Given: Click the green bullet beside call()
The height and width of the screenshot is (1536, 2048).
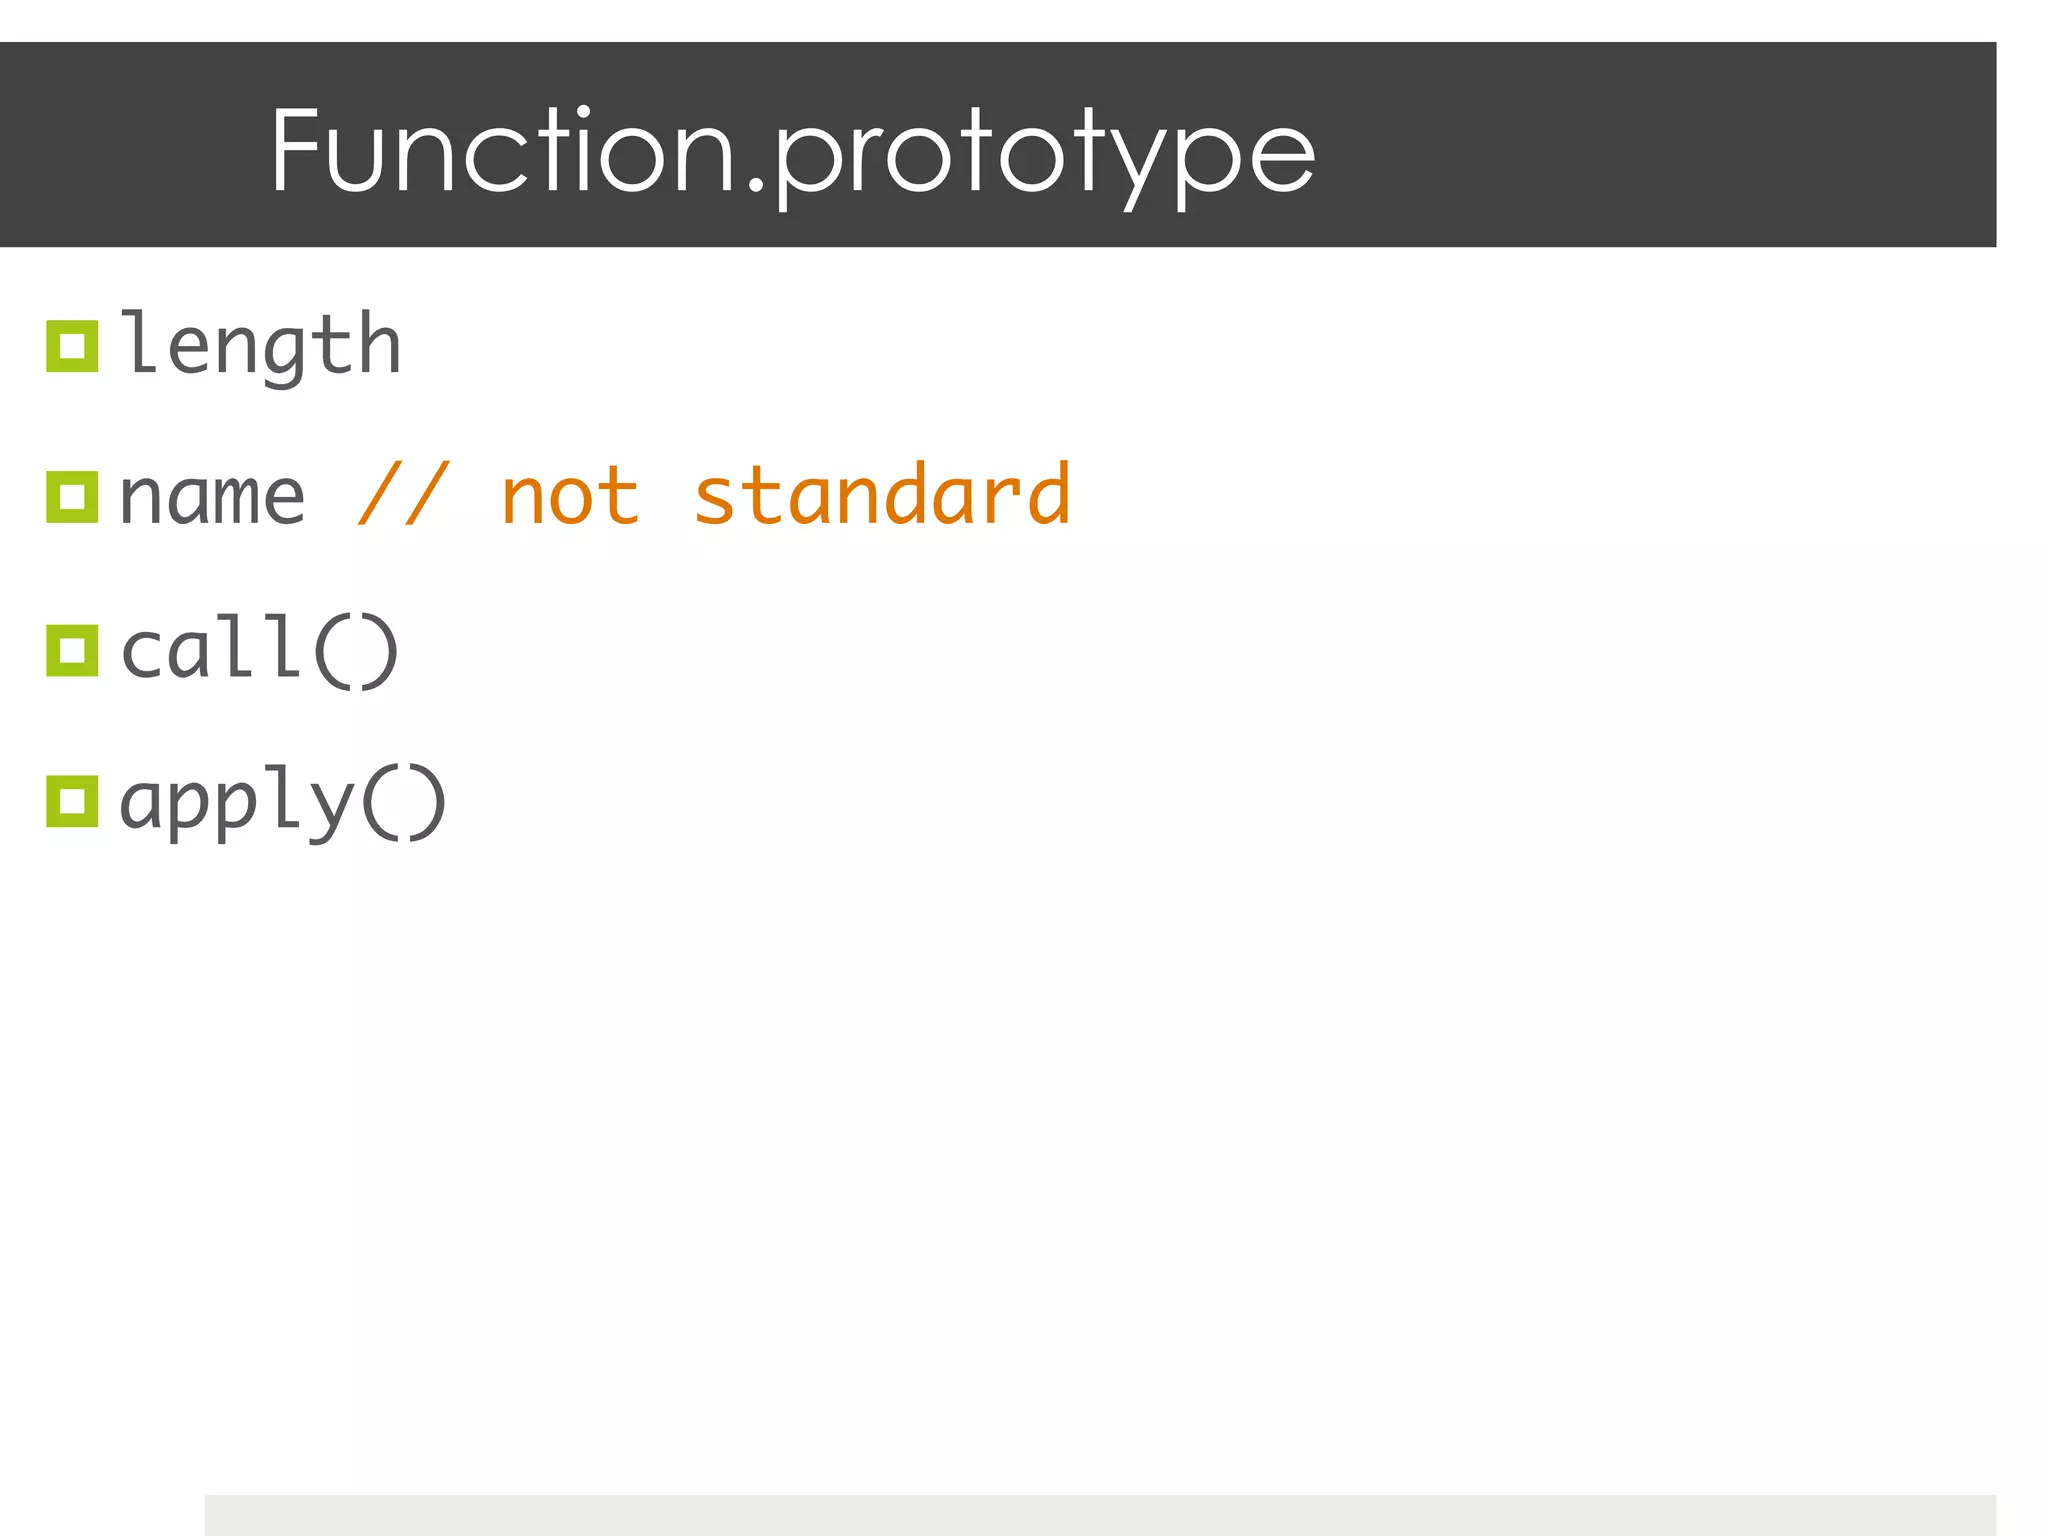Looking at the screenshot, I should point(72,651).
